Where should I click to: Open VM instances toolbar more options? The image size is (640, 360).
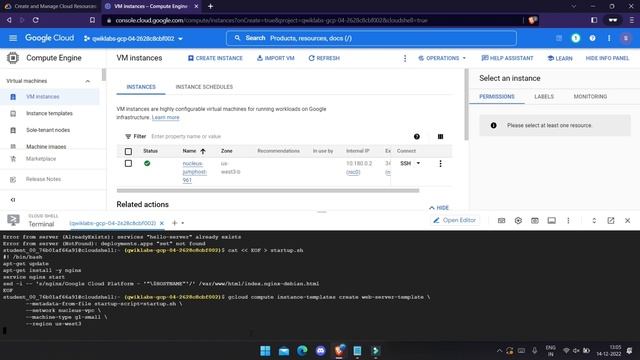(405, 58)
